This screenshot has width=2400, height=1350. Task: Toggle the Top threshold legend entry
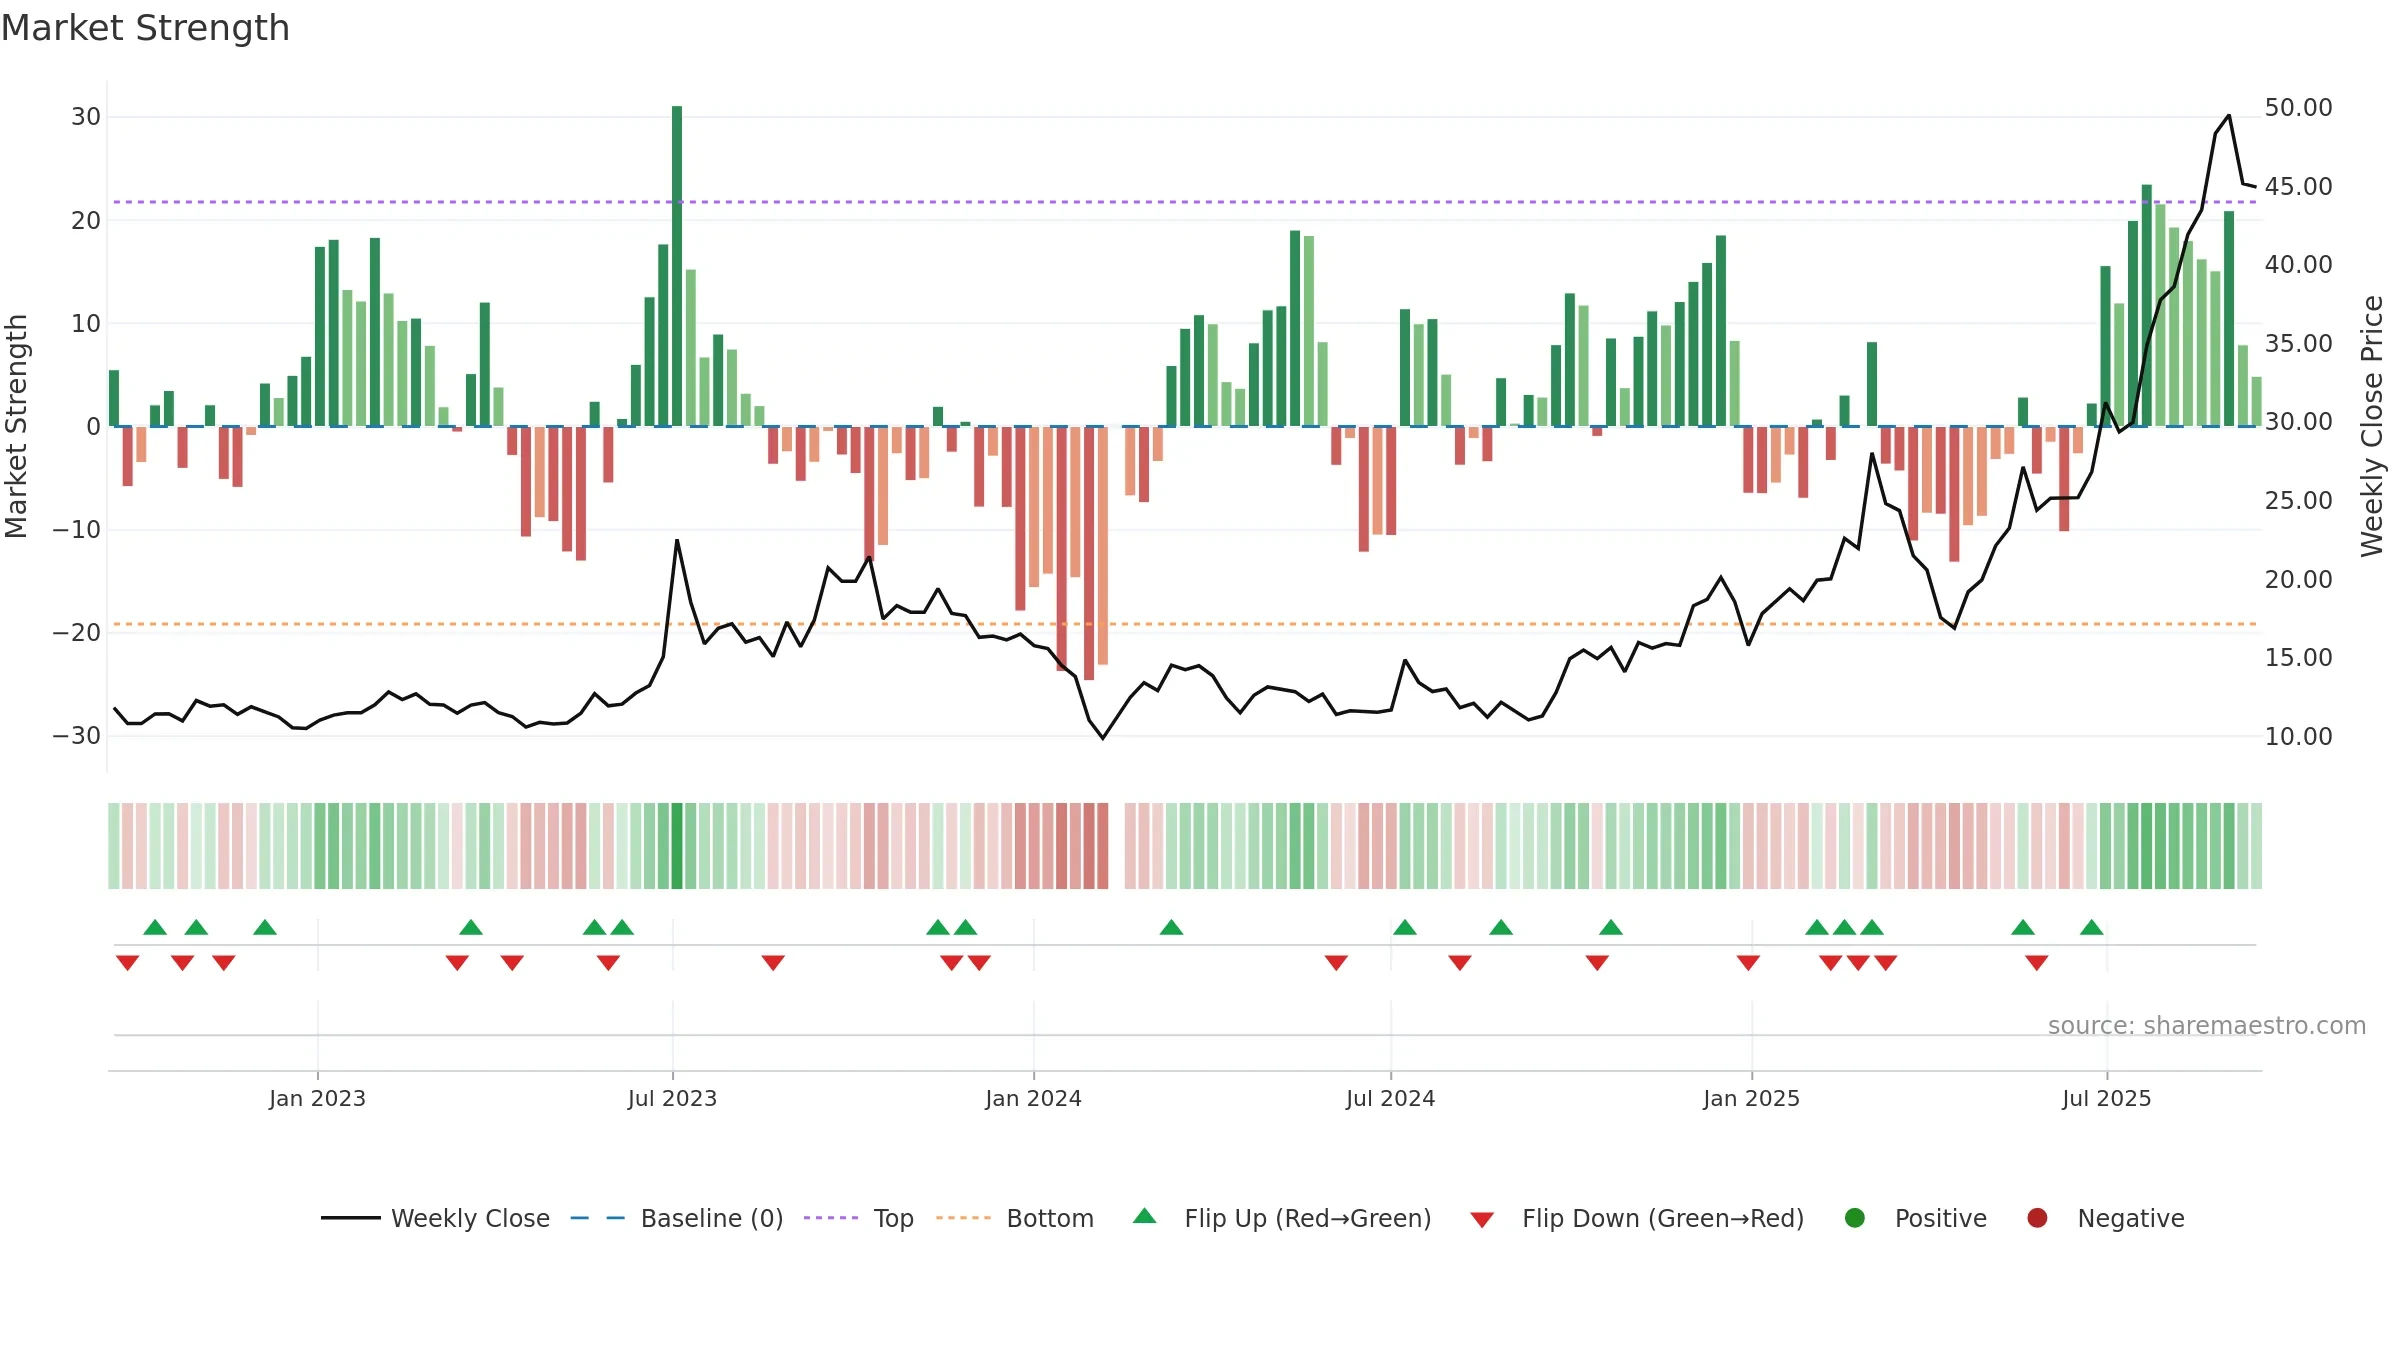click(858, 1218)
